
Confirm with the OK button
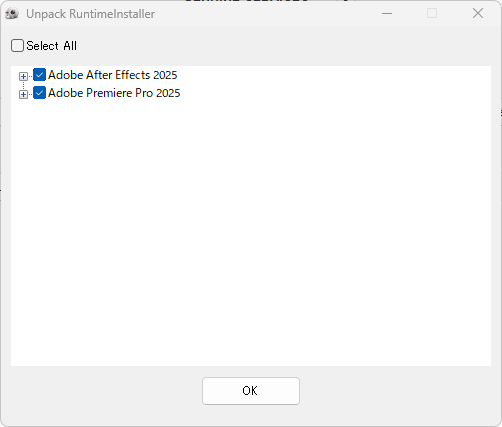coord(251,391)
